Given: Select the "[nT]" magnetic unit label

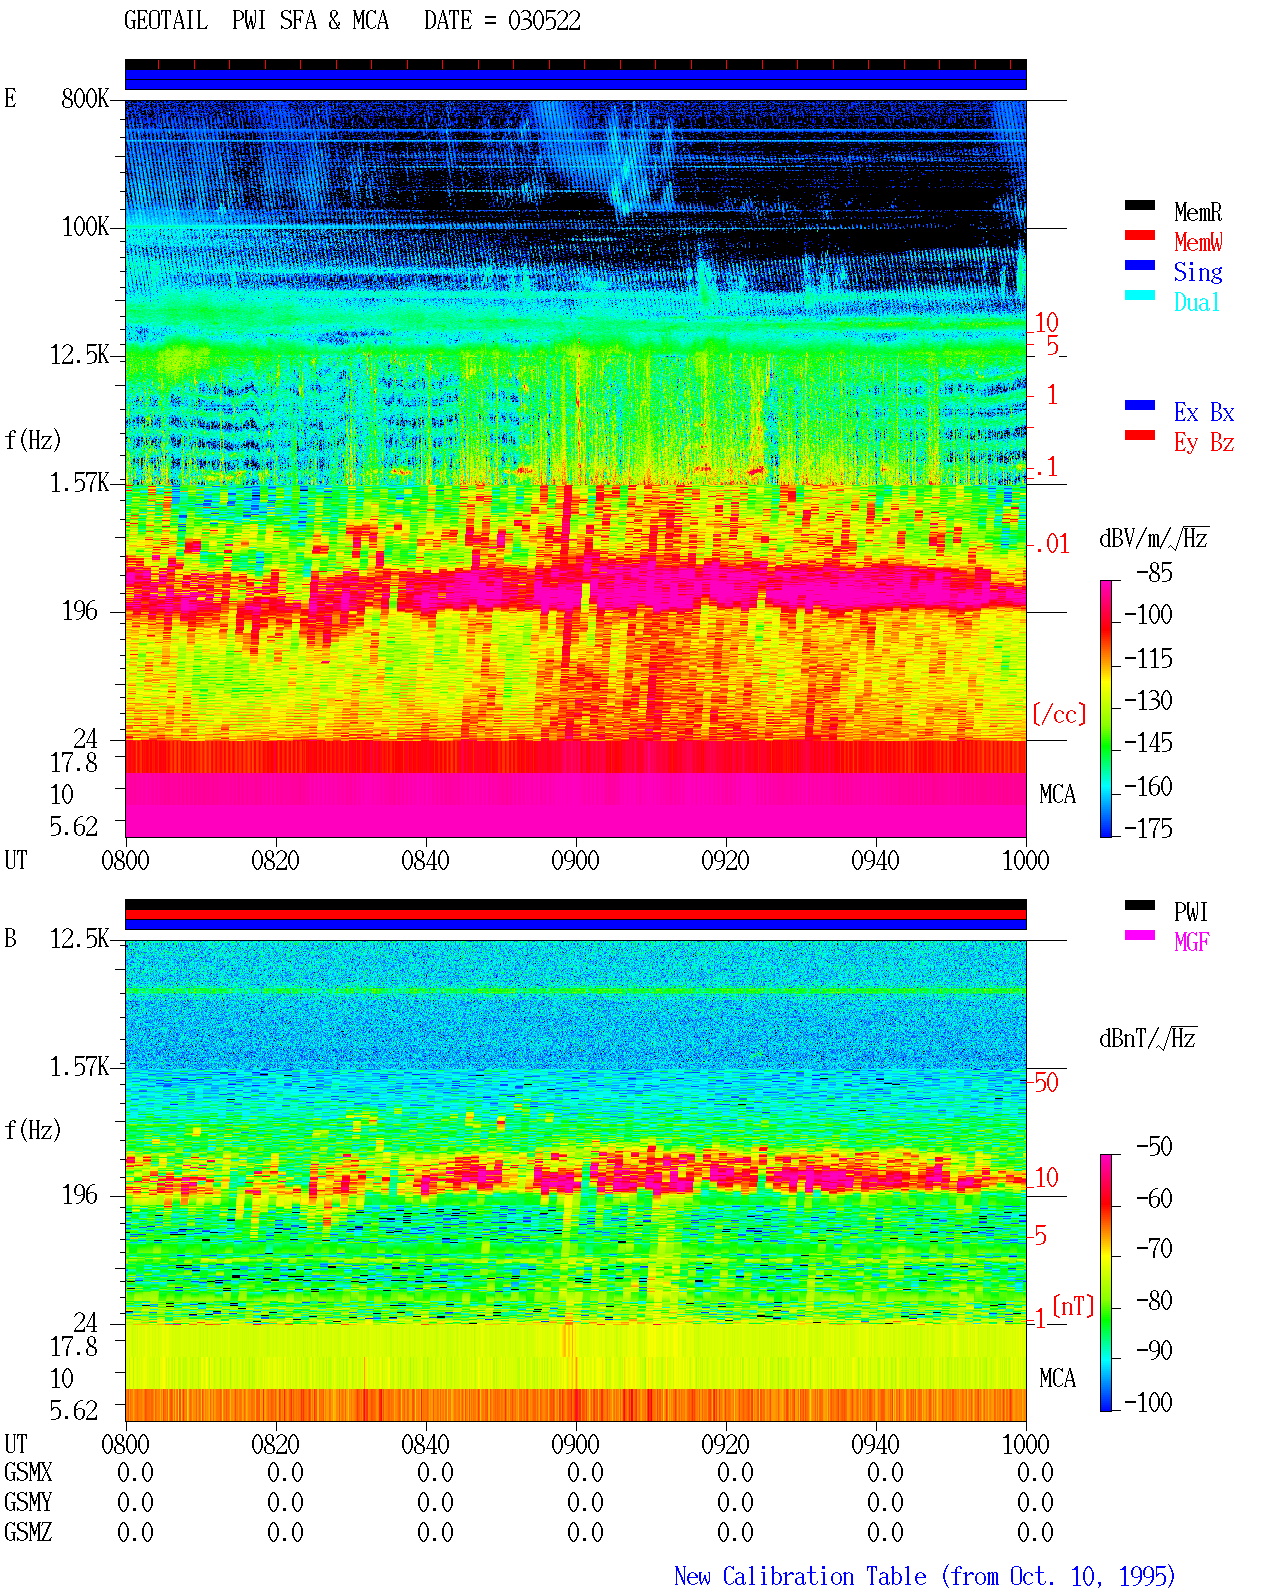Looking at the screenshot, I should (x=1073, y=1306).
